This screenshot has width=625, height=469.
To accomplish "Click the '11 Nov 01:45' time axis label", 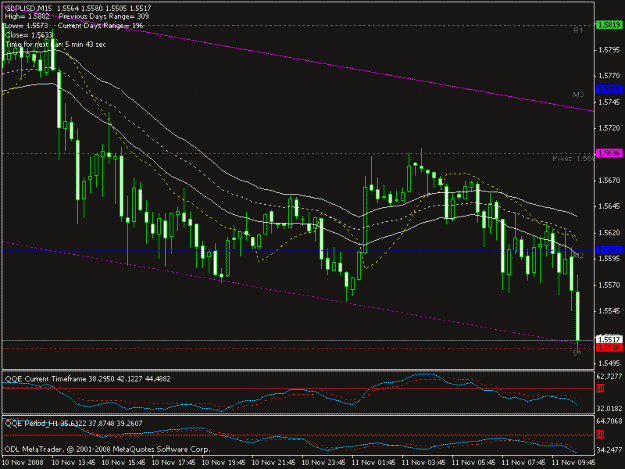I will pos(373,463).
